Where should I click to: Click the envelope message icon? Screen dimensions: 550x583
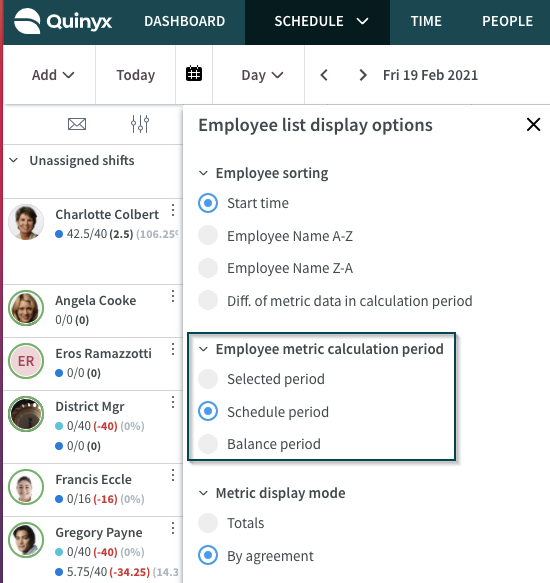pyautogui.click(x=77, y=124)
